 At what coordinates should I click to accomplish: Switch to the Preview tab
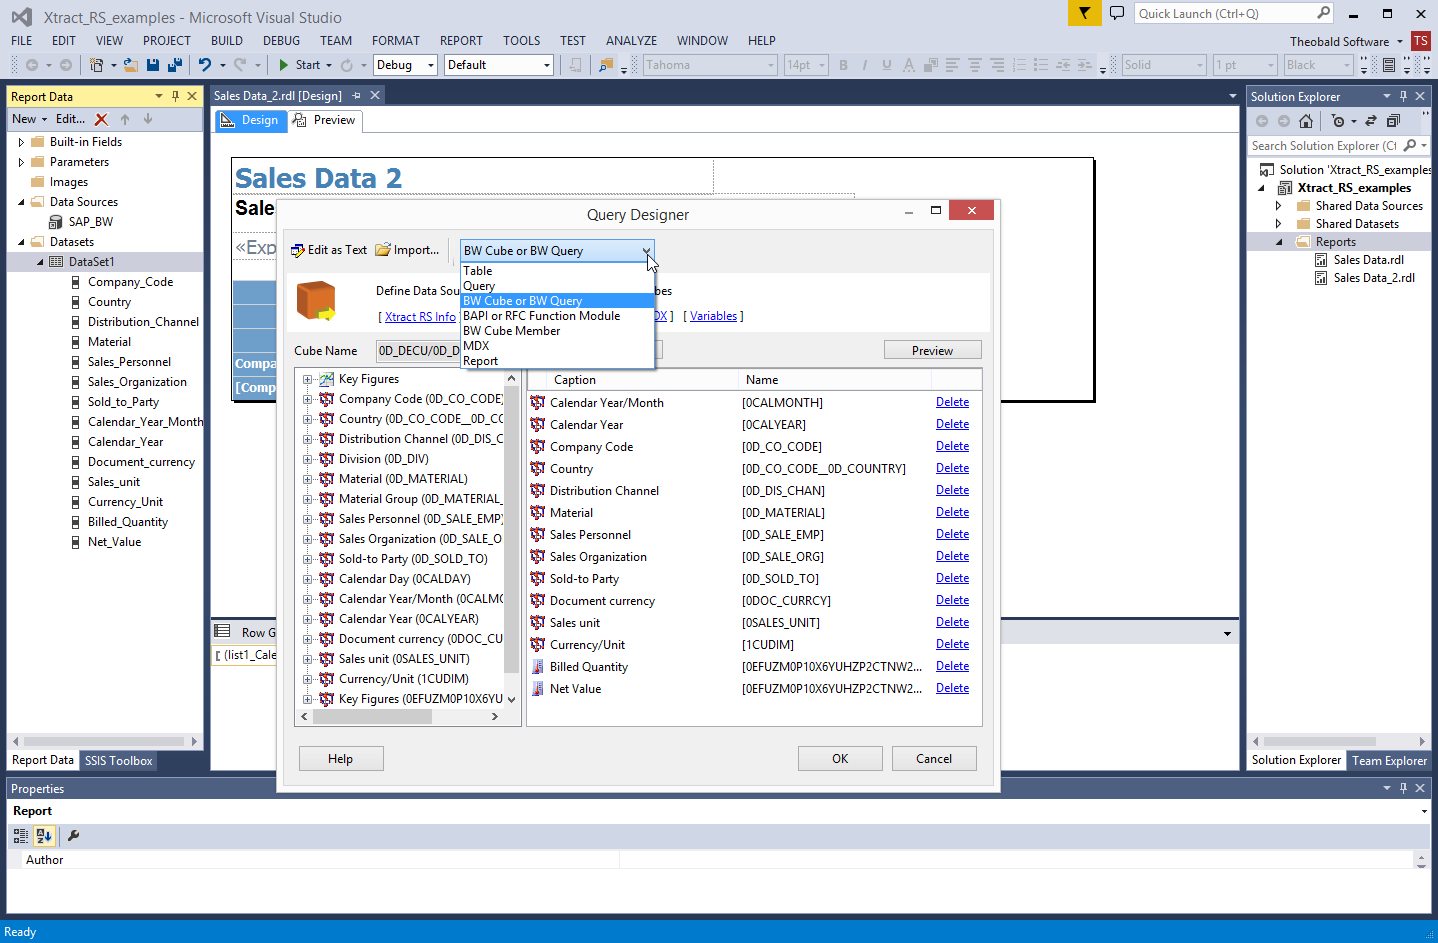pos(325,120)
